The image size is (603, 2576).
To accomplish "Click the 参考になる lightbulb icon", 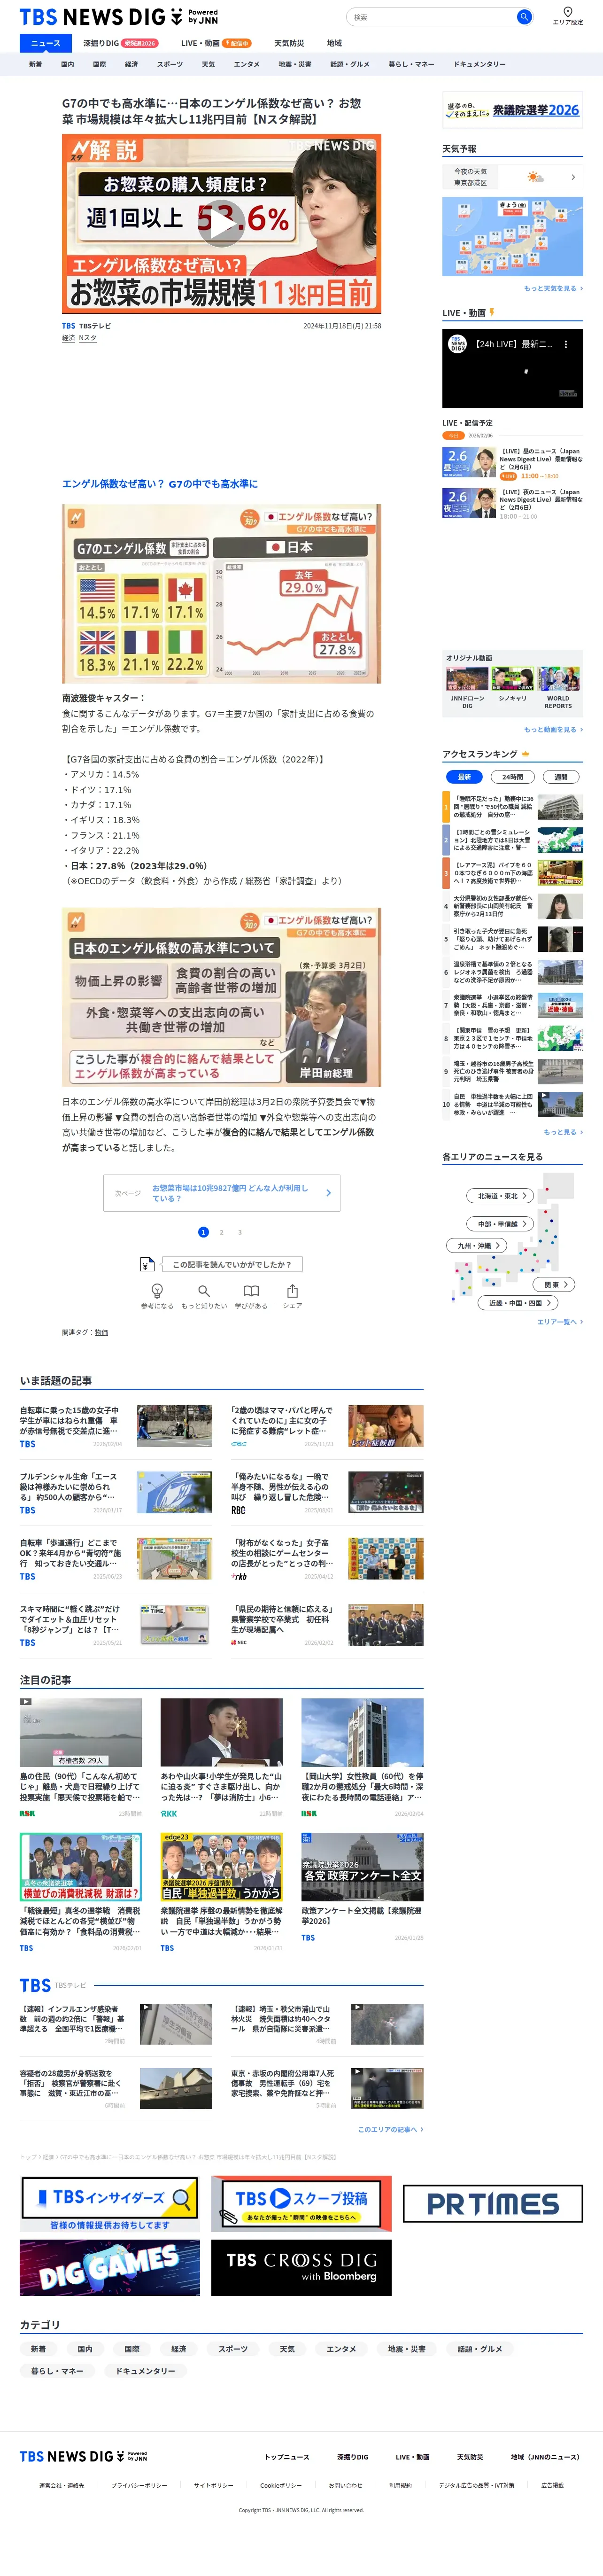I will (x=157, y=1291).
